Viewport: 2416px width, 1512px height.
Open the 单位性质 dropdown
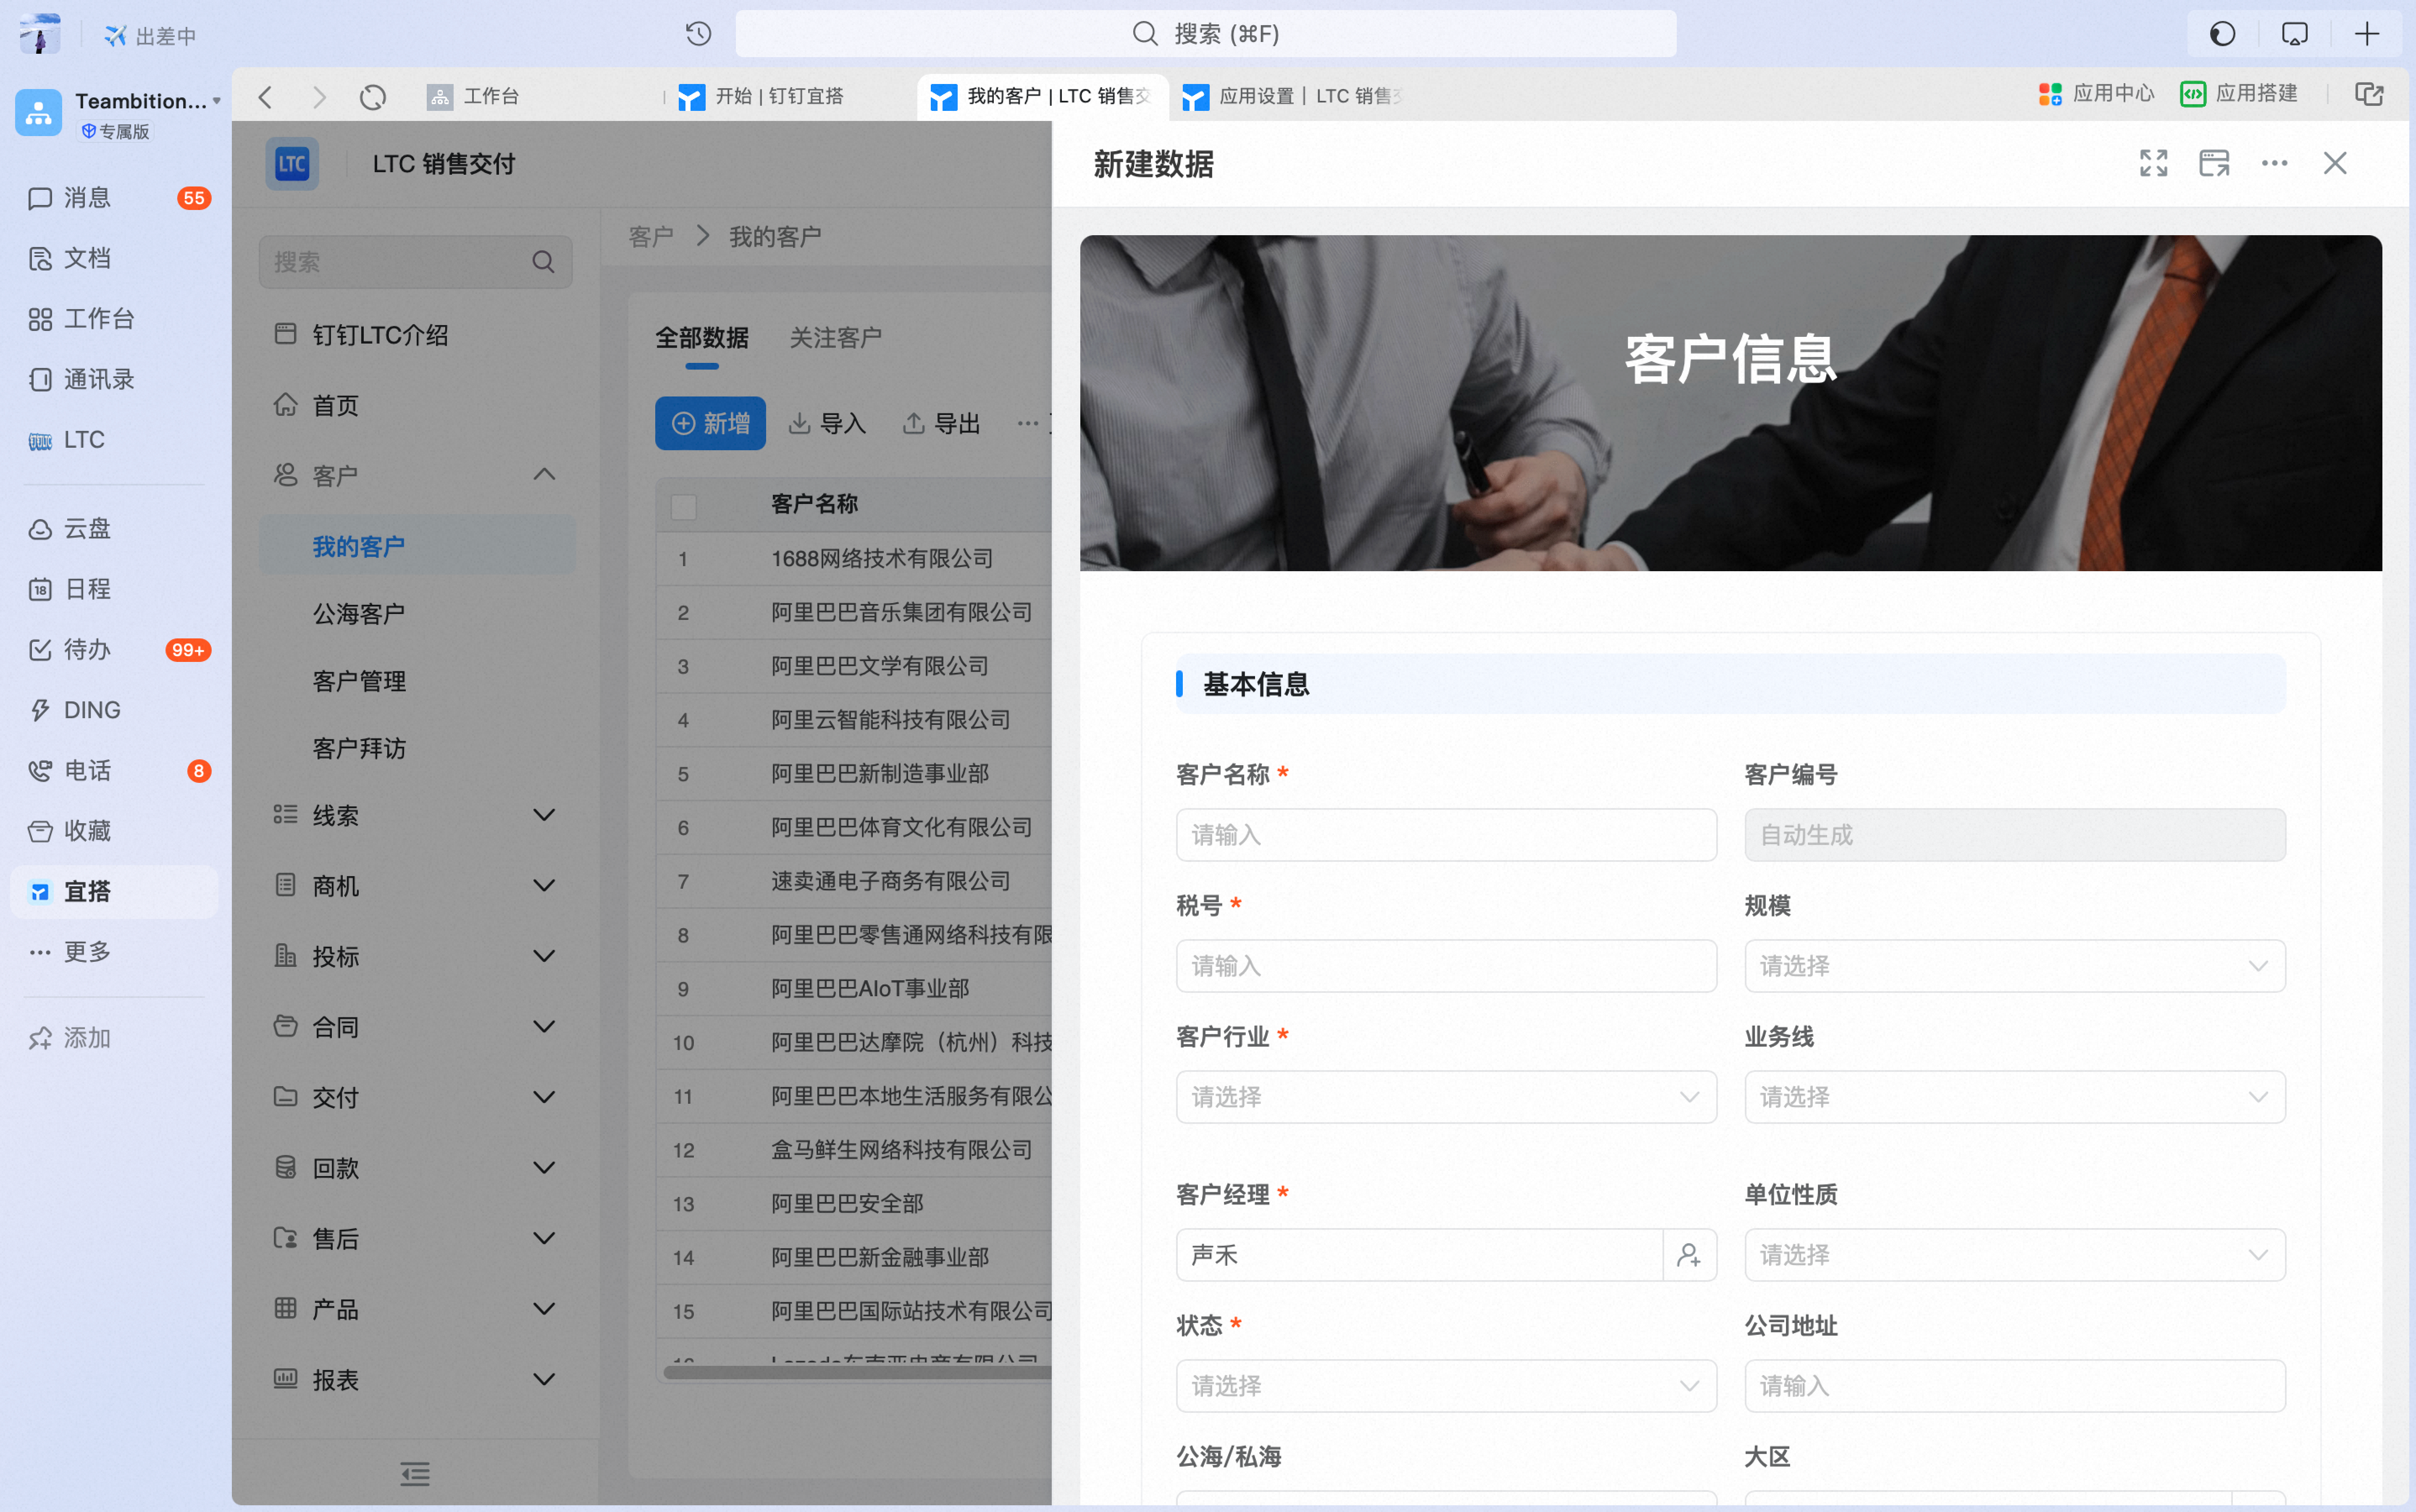[x=2015, y=1255]
